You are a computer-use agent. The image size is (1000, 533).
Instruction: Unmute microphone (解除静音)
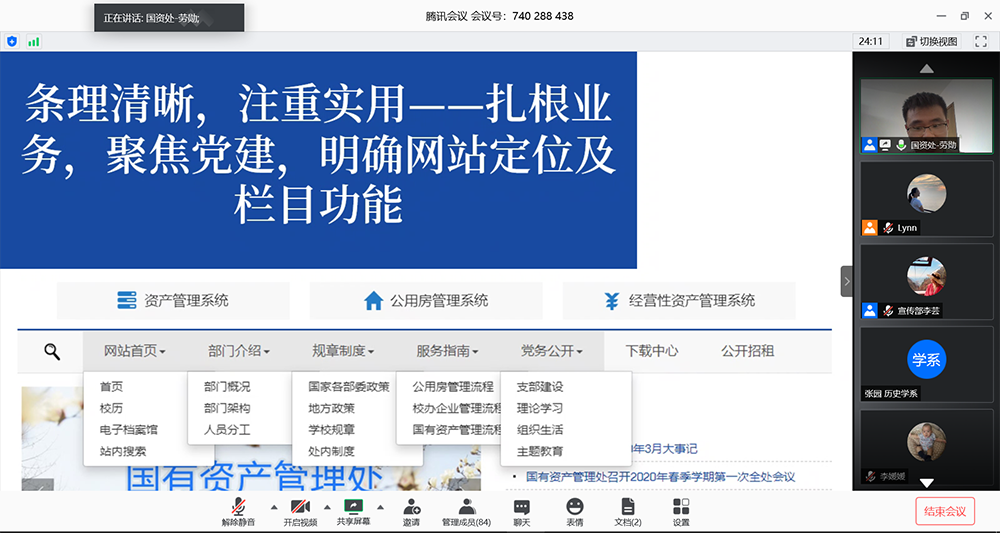tap(239, 511)
